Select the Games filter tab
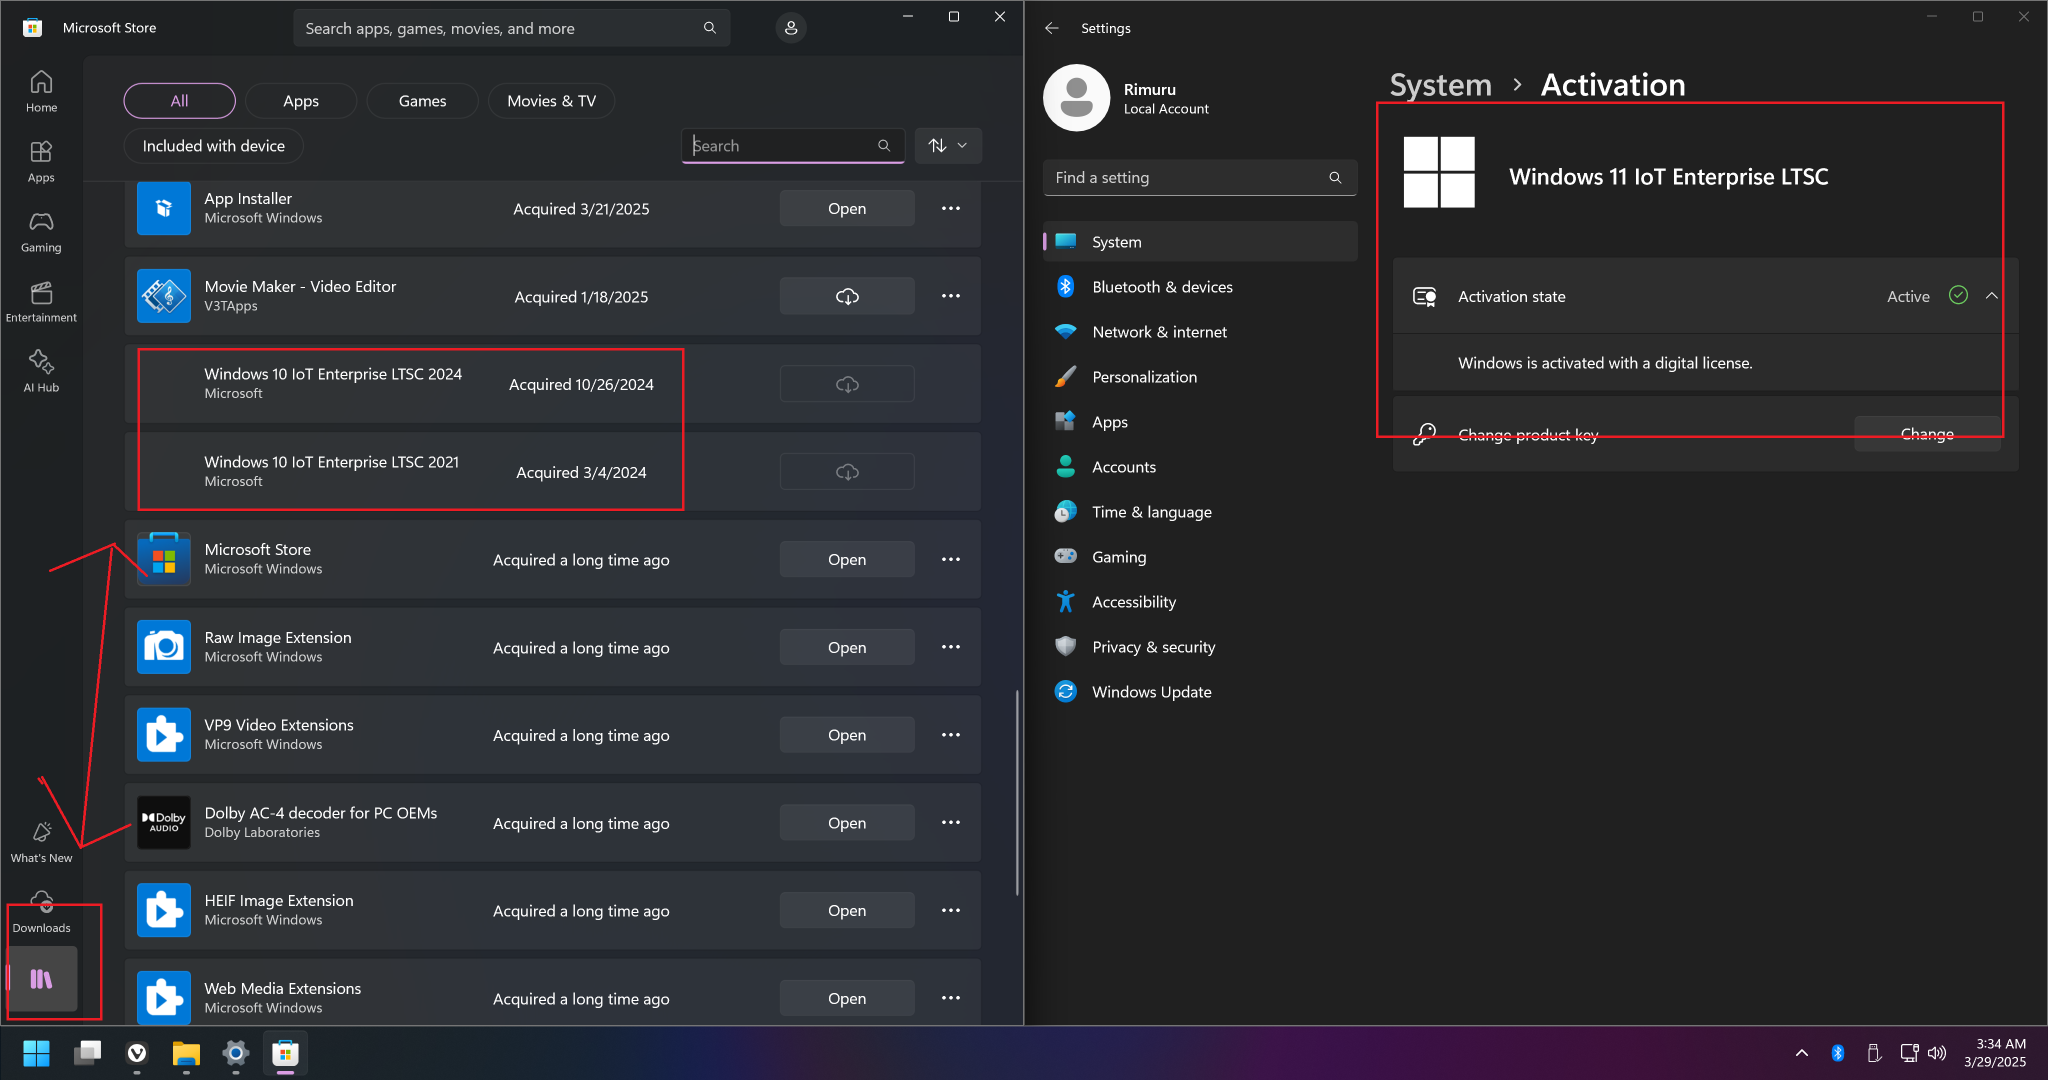The image size is (2048, 1080). (423, 101)
